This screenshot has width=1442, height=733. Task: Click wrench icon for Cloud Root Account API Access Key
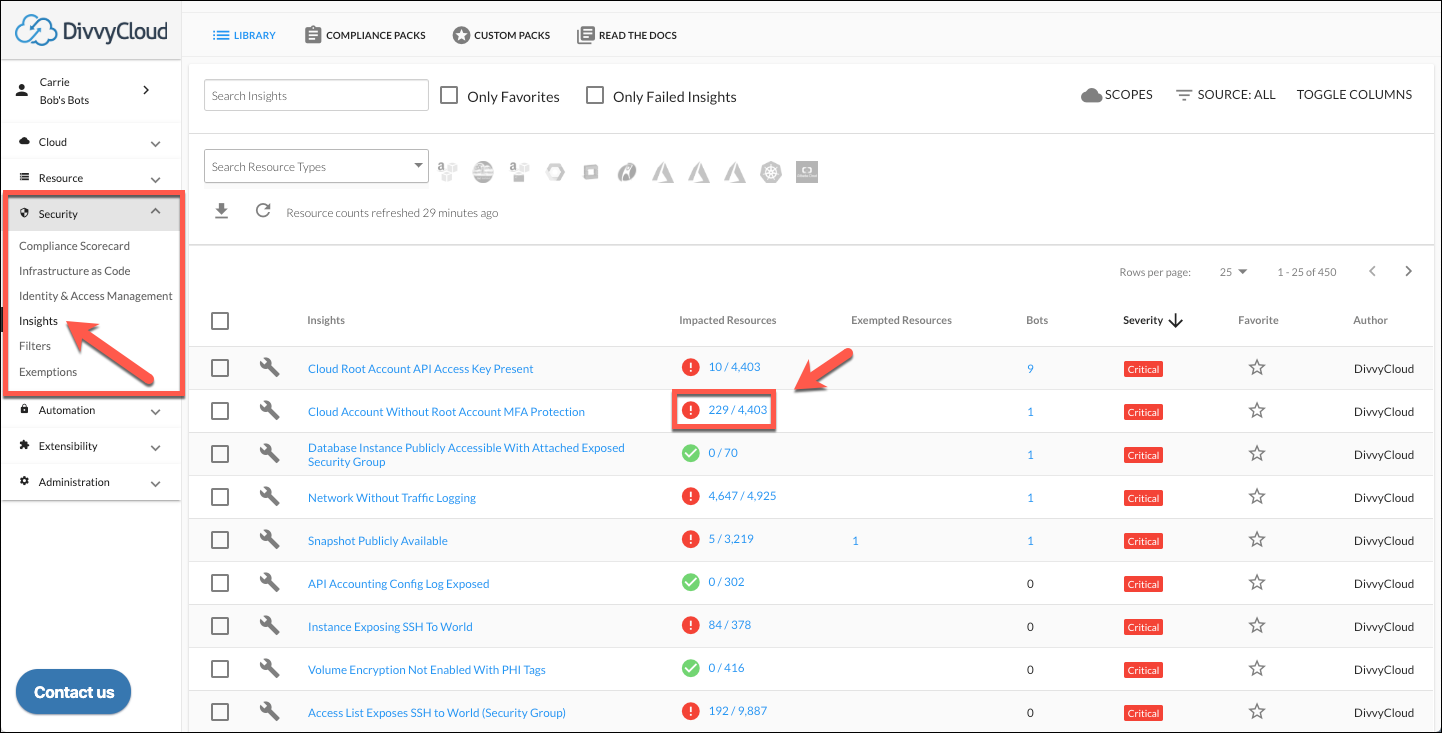pos(269,368)
